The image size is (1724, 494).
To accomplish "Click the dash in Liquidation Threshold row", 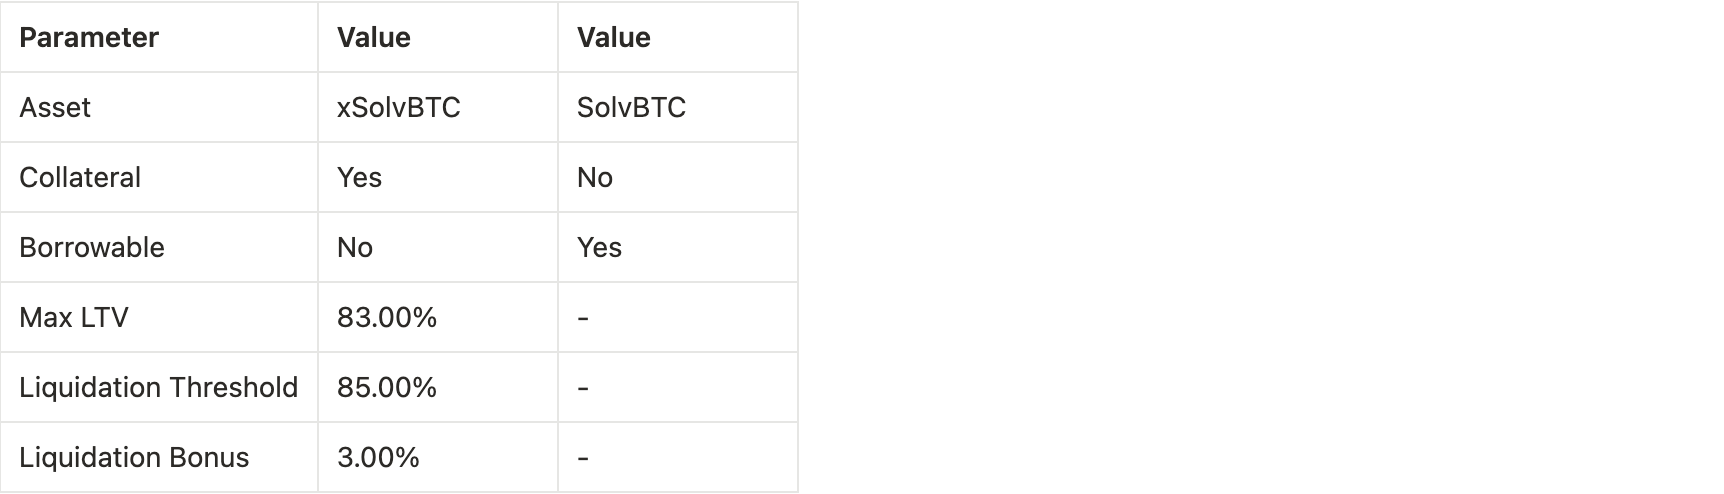I will 584,388.
